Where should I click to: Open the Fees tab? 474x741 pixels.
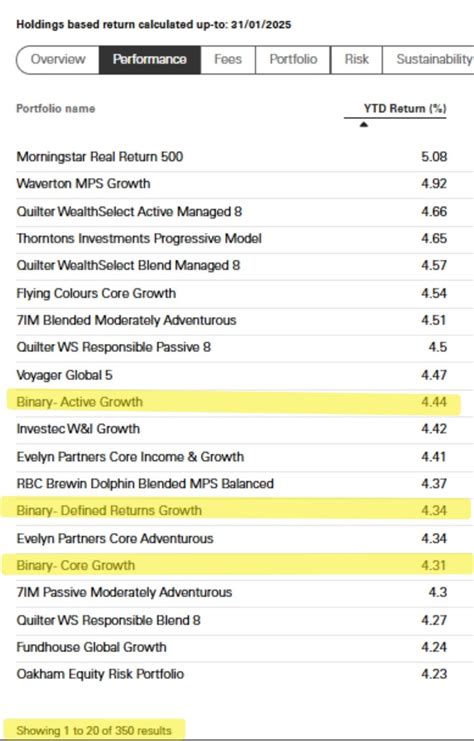coord(228,60)
